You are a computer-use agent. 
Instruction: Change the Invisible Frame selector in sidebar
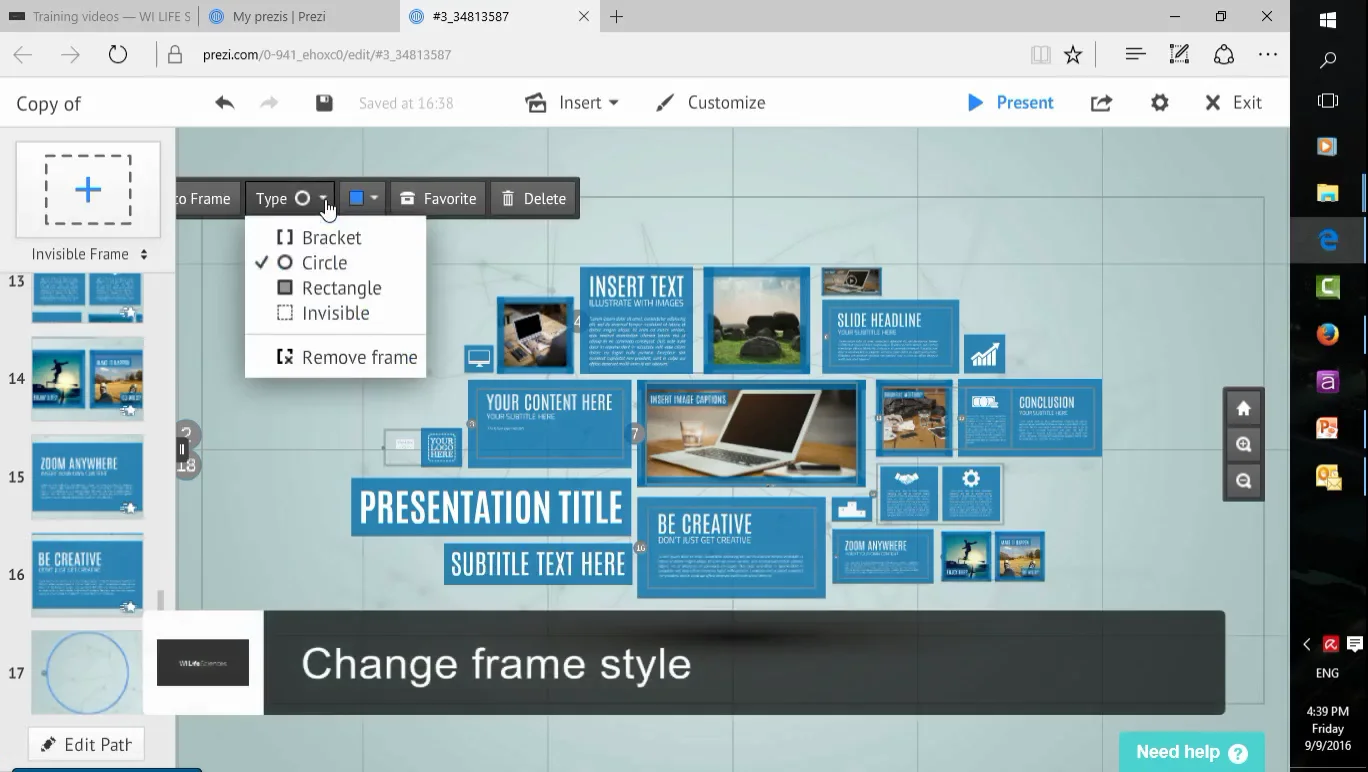pos(89,254)
